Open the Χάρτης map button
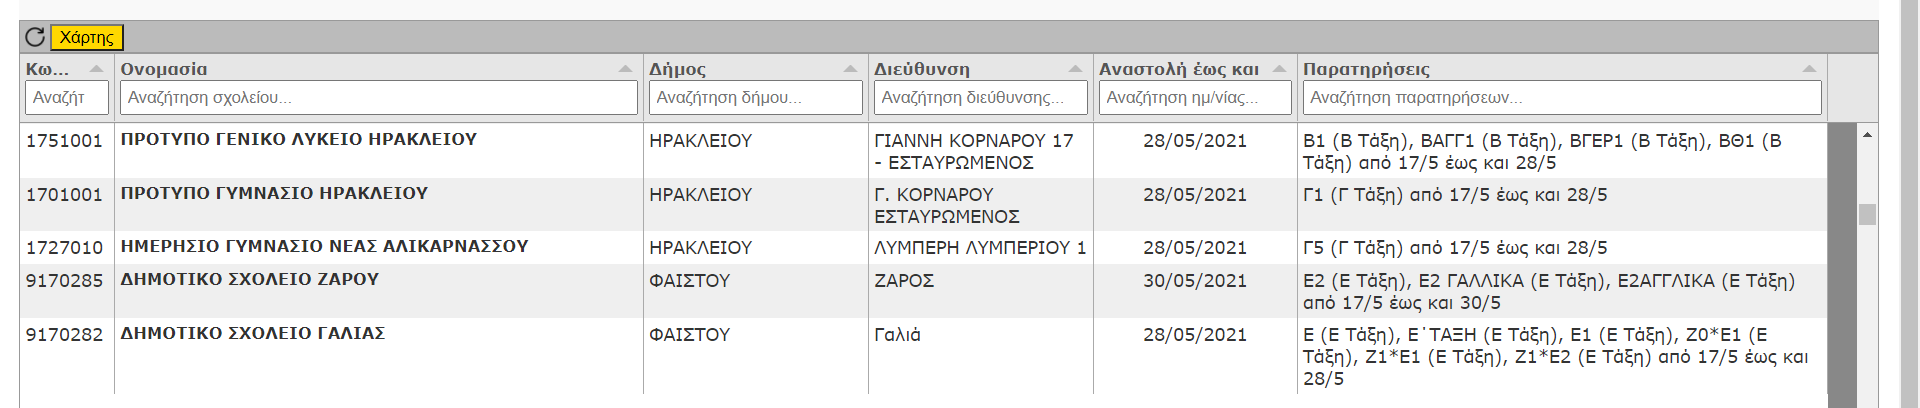 87,37
